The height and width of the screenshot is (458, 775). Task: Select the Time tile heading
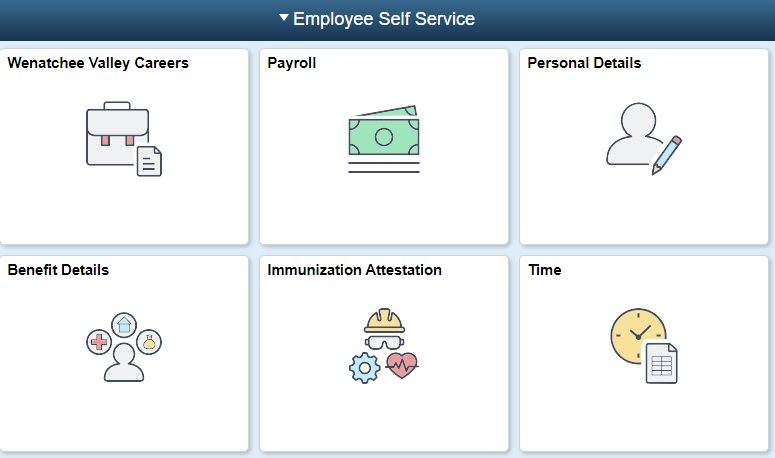[x=544, y=270]
